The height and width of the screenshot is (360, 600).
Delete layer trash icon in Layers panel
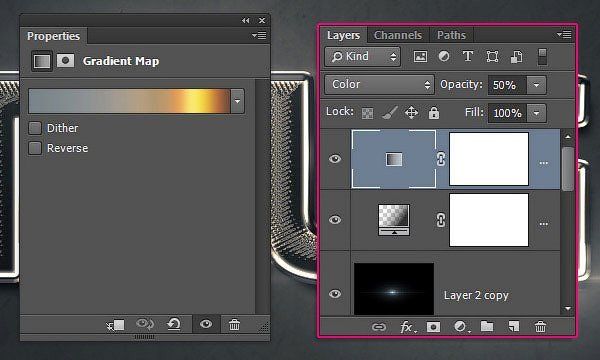(540, 327)
